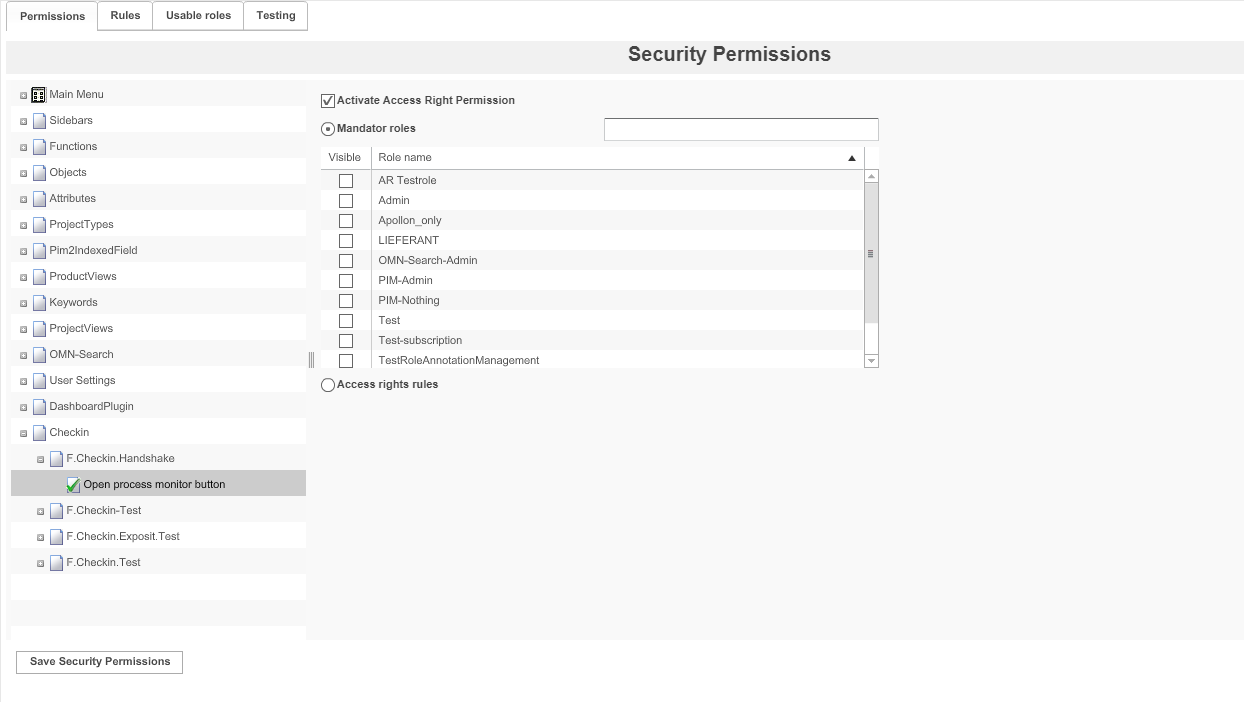Expand the Checkin tree node

pos(23,432)
